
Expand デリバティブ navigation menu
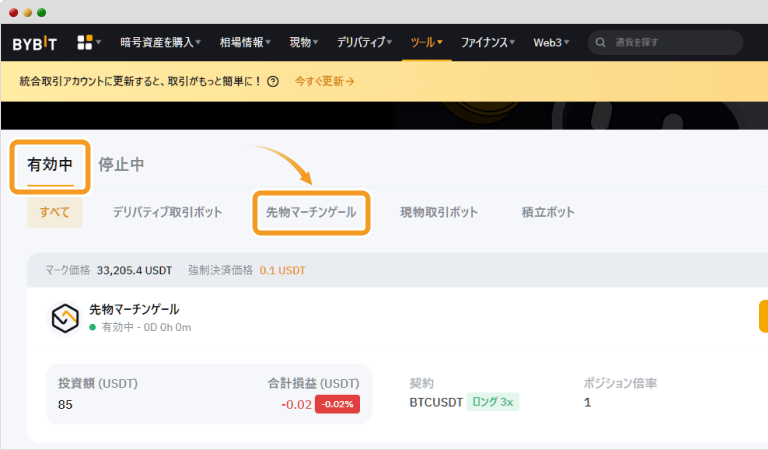(364, 43)
